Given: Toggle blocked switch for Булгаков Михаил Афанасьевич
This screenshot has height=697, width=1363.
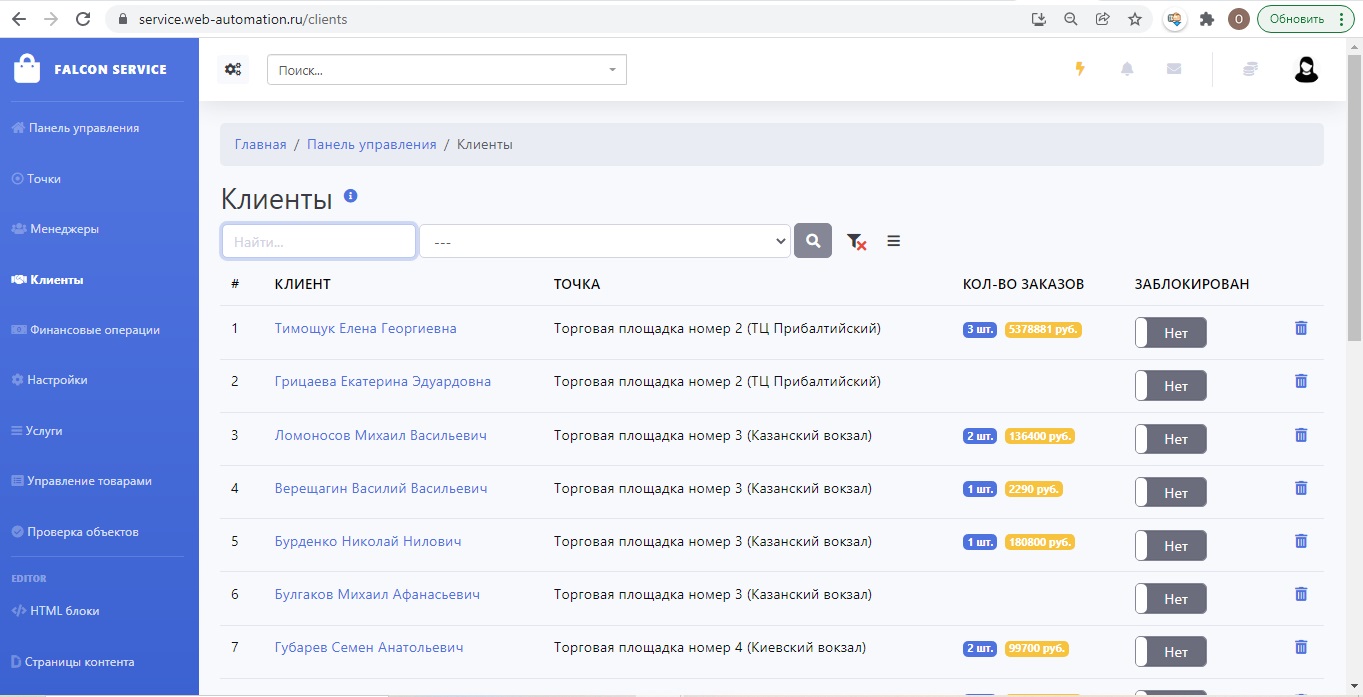Looking at the screenshot, I should click(x=1170, y=599).
